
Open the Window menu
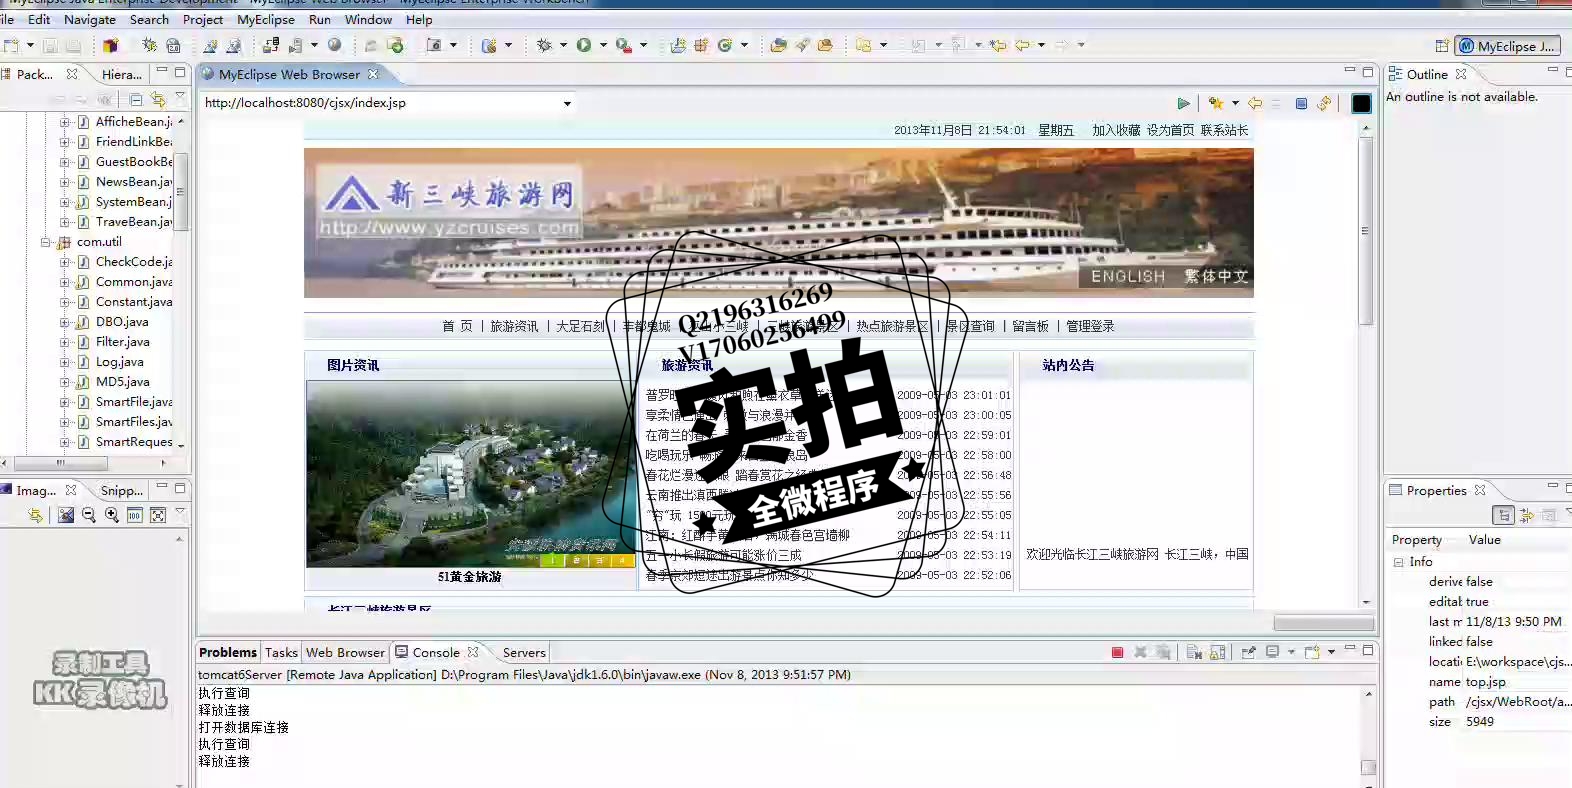pyautogui.click(x=368, y=19)
